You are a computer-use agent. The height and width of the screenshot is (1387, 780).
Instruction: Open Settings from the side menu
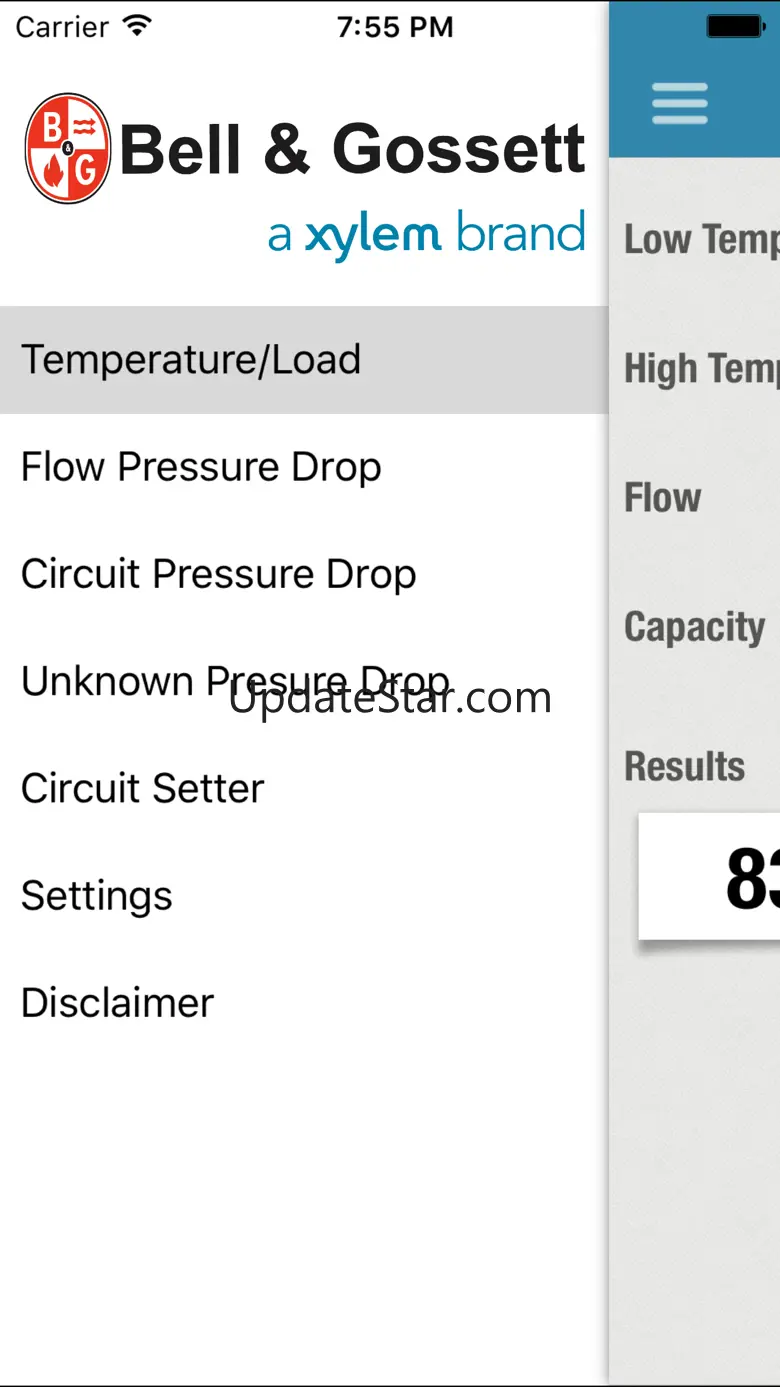(97, 895)
